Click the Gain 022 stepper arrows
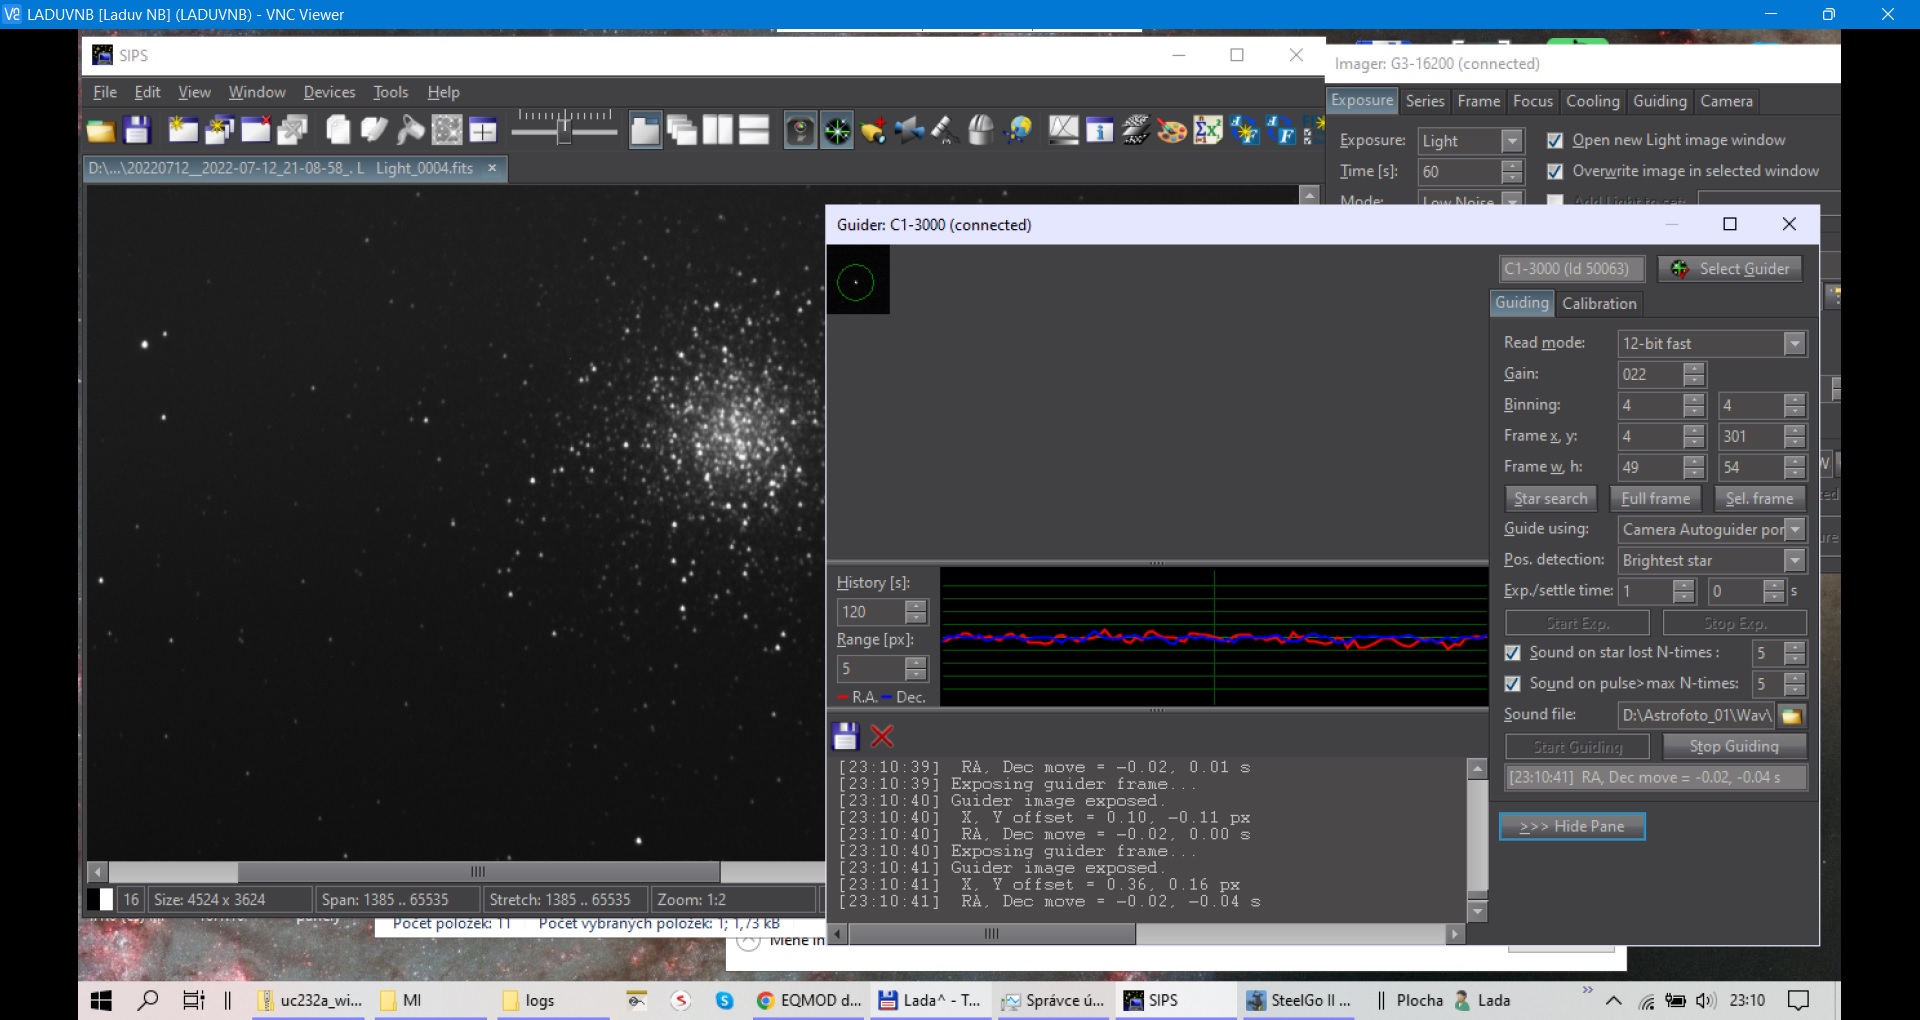 pos(1694,375)
